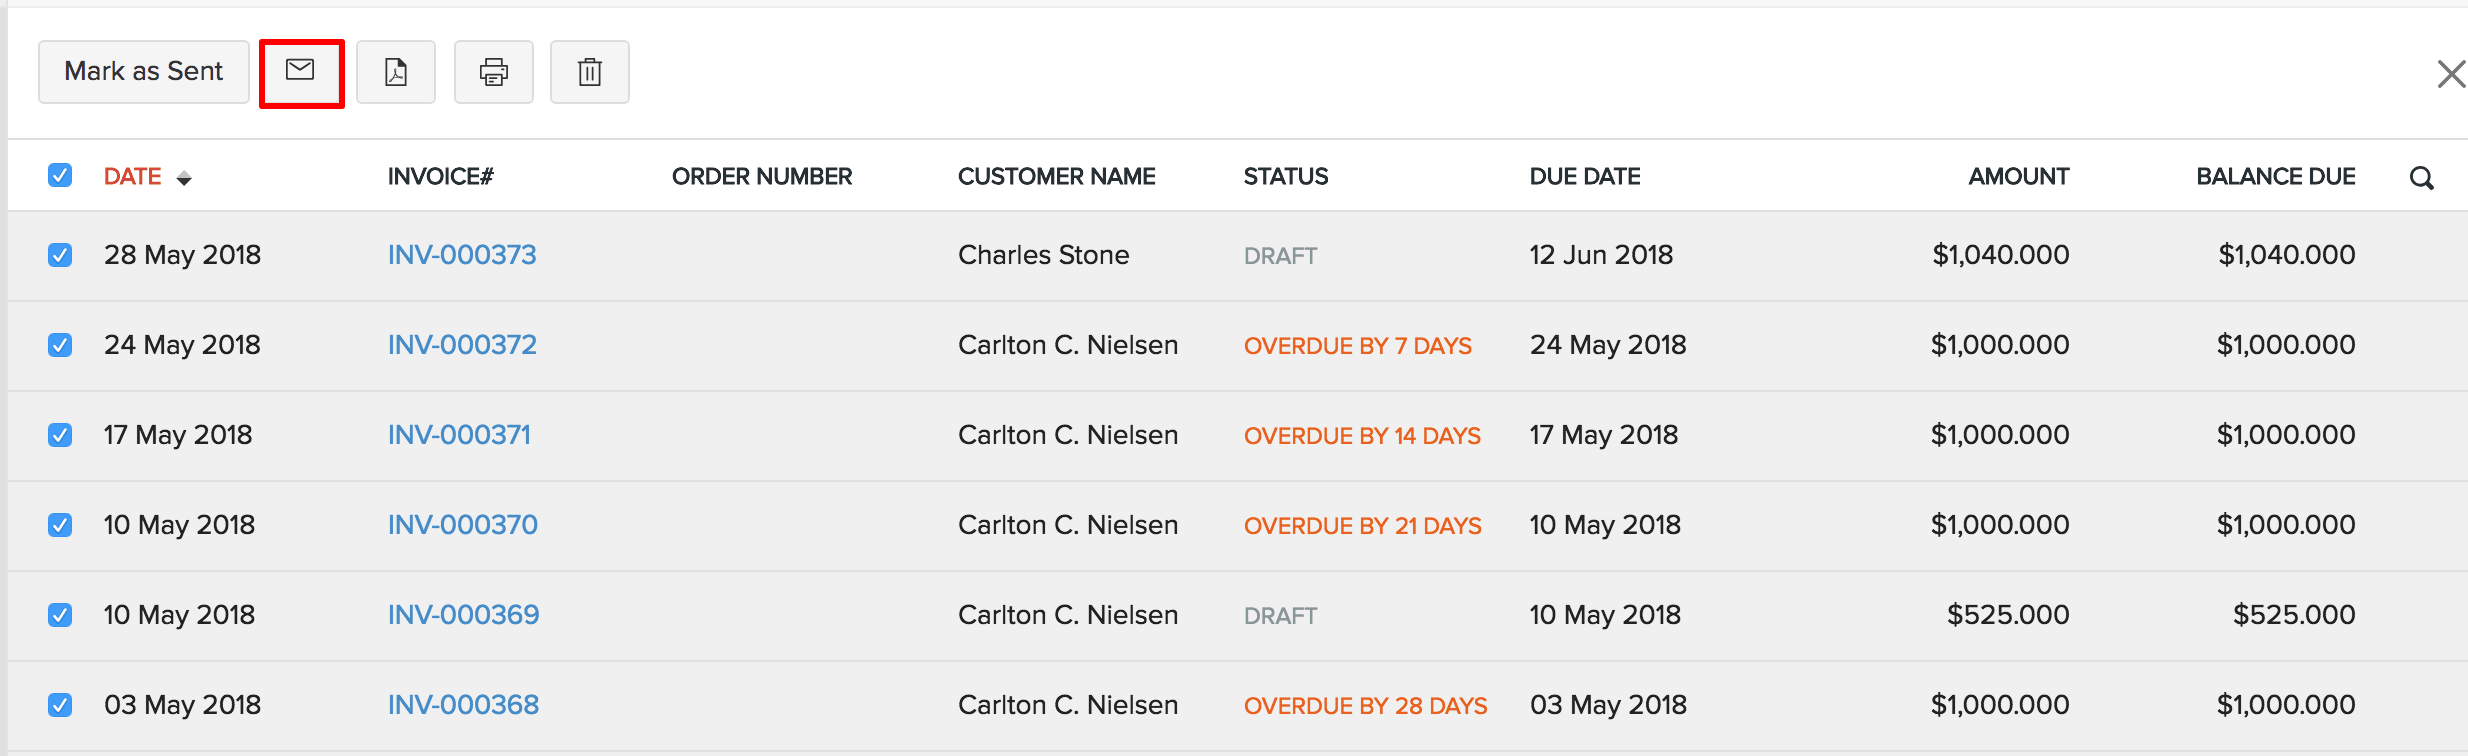Click the Customer Name column header
The width and height of the screenshot is (2468, 756).
click(1056, 177)
